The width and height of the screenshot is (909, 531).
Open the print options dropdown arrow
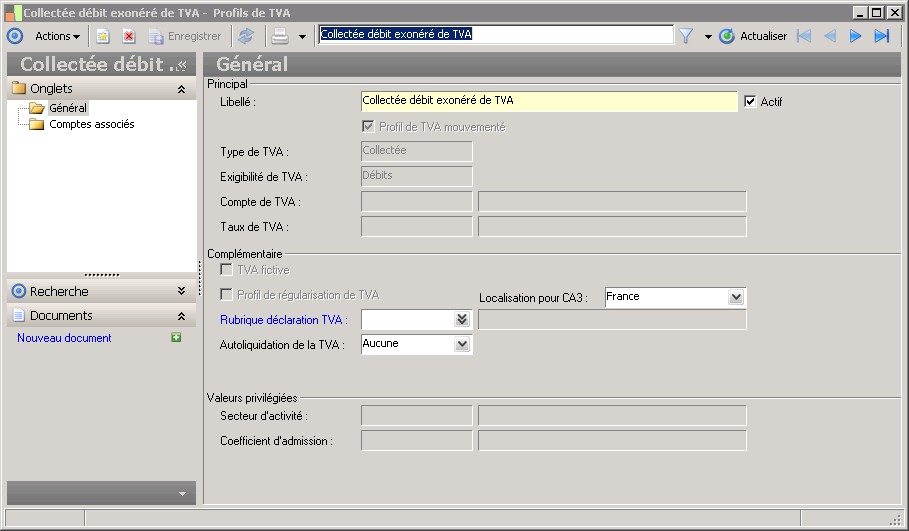(303, 37)
